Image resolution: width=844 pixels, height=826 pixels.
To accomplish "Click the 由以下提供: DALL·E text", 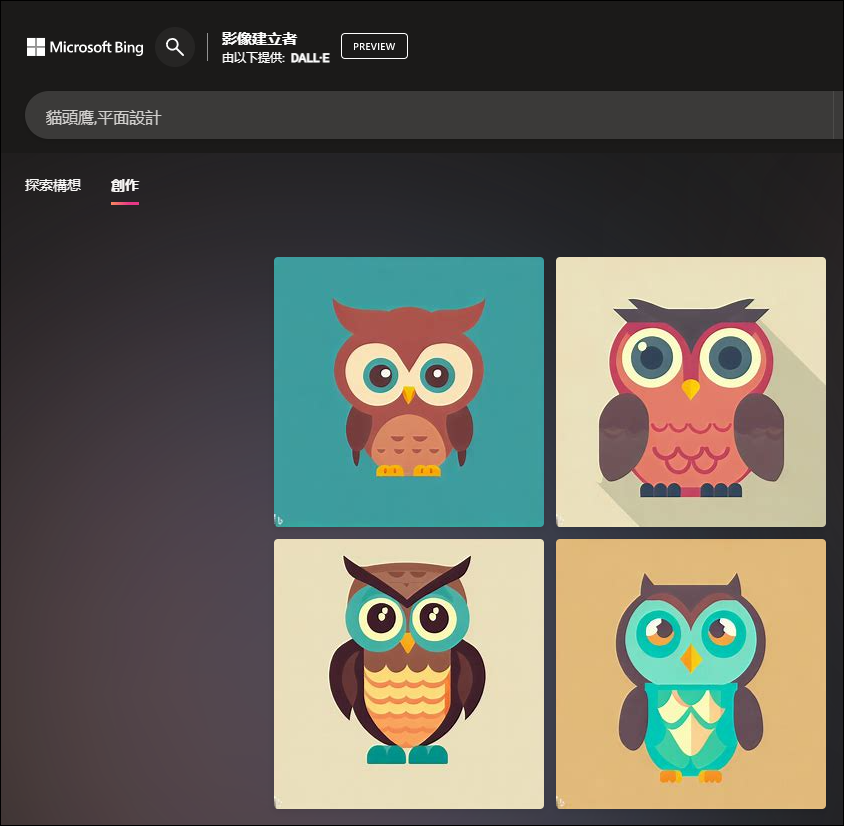I will 276,58.
